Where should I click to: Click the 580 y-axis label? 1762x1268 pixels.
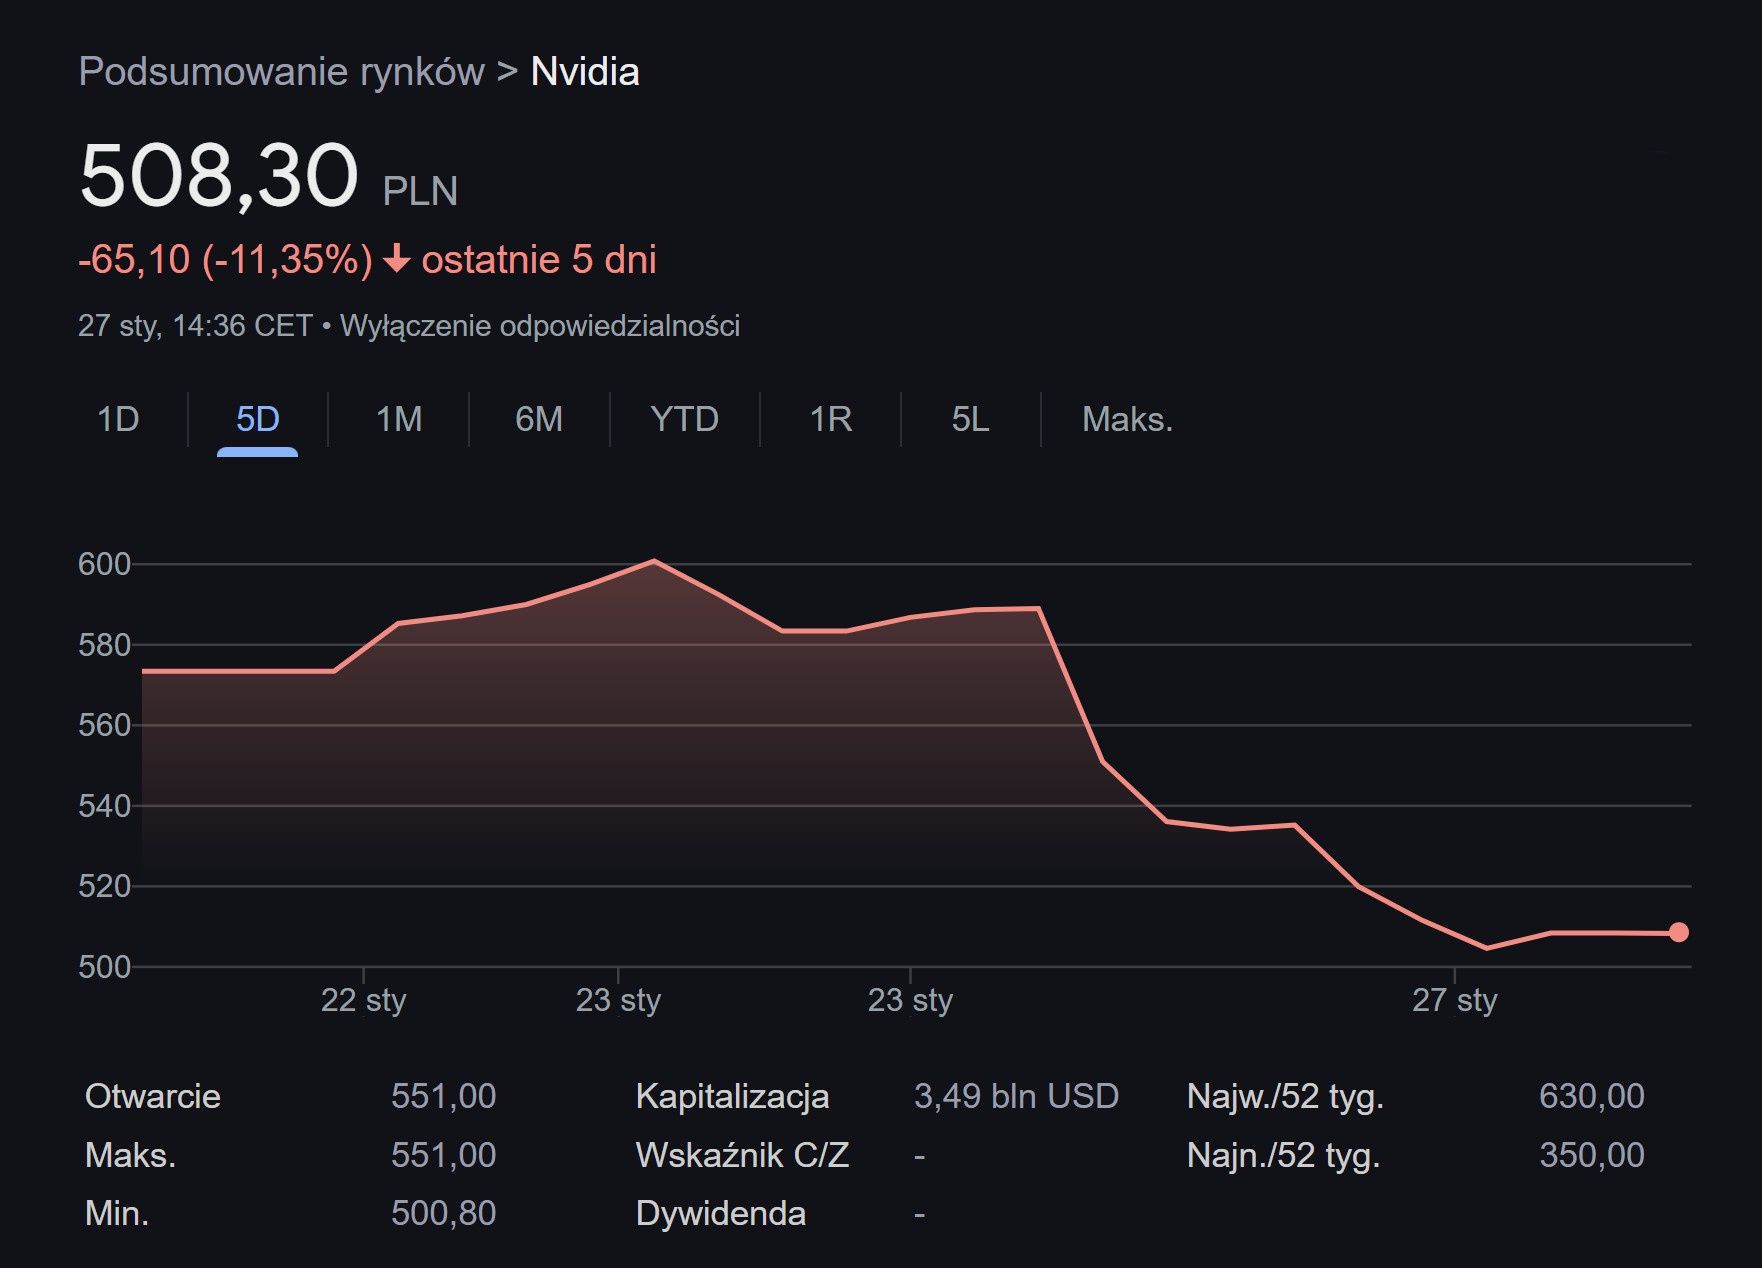point(104,645)
